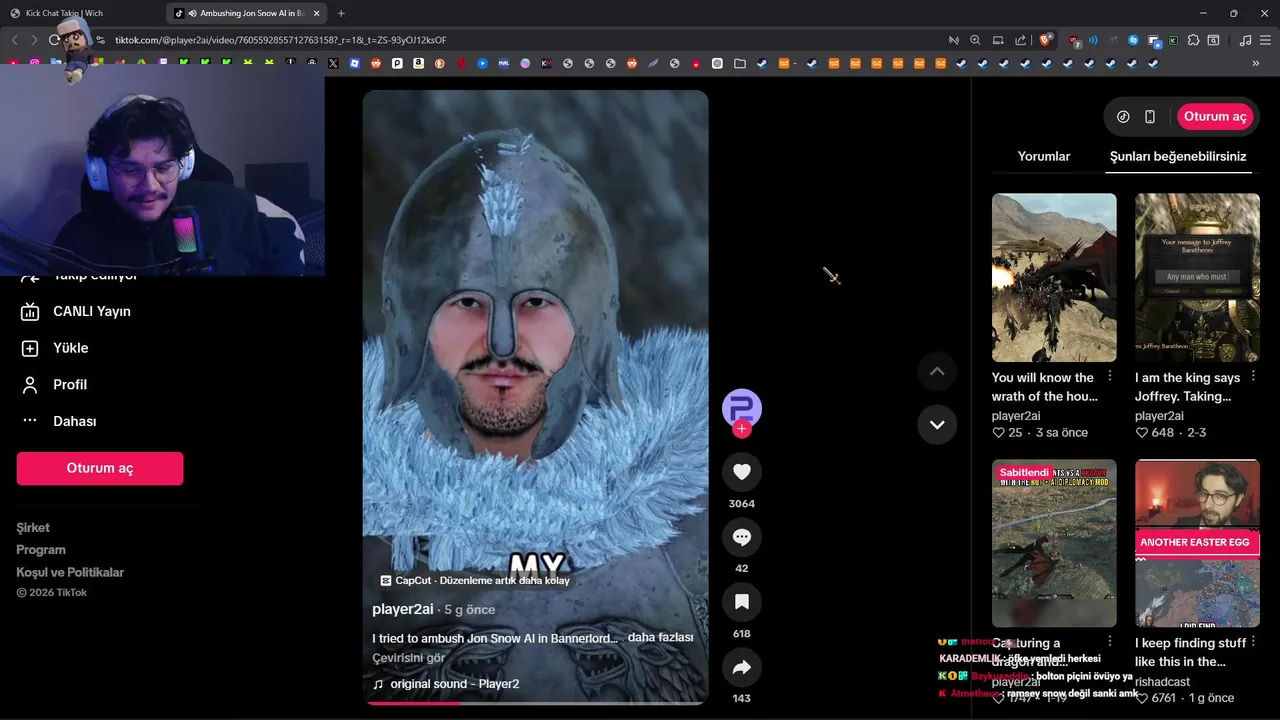Image resolution: width=1280 pixels, height=720 pixels.
Task: Open the bookmarks folder icon
Action: tap(739, 63)
